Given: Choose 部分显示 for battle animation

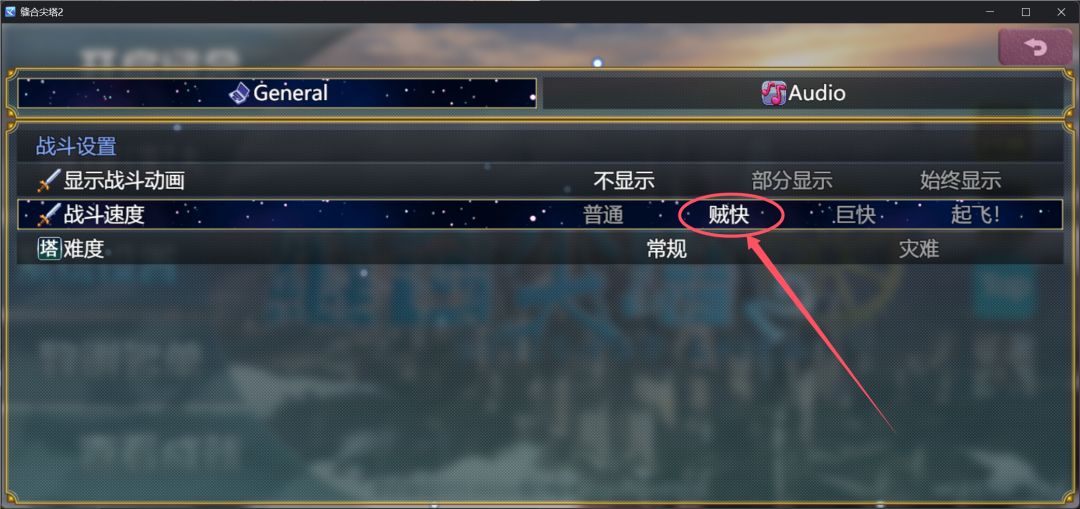Looking at the screenshot, I should (x=792, y=181).
